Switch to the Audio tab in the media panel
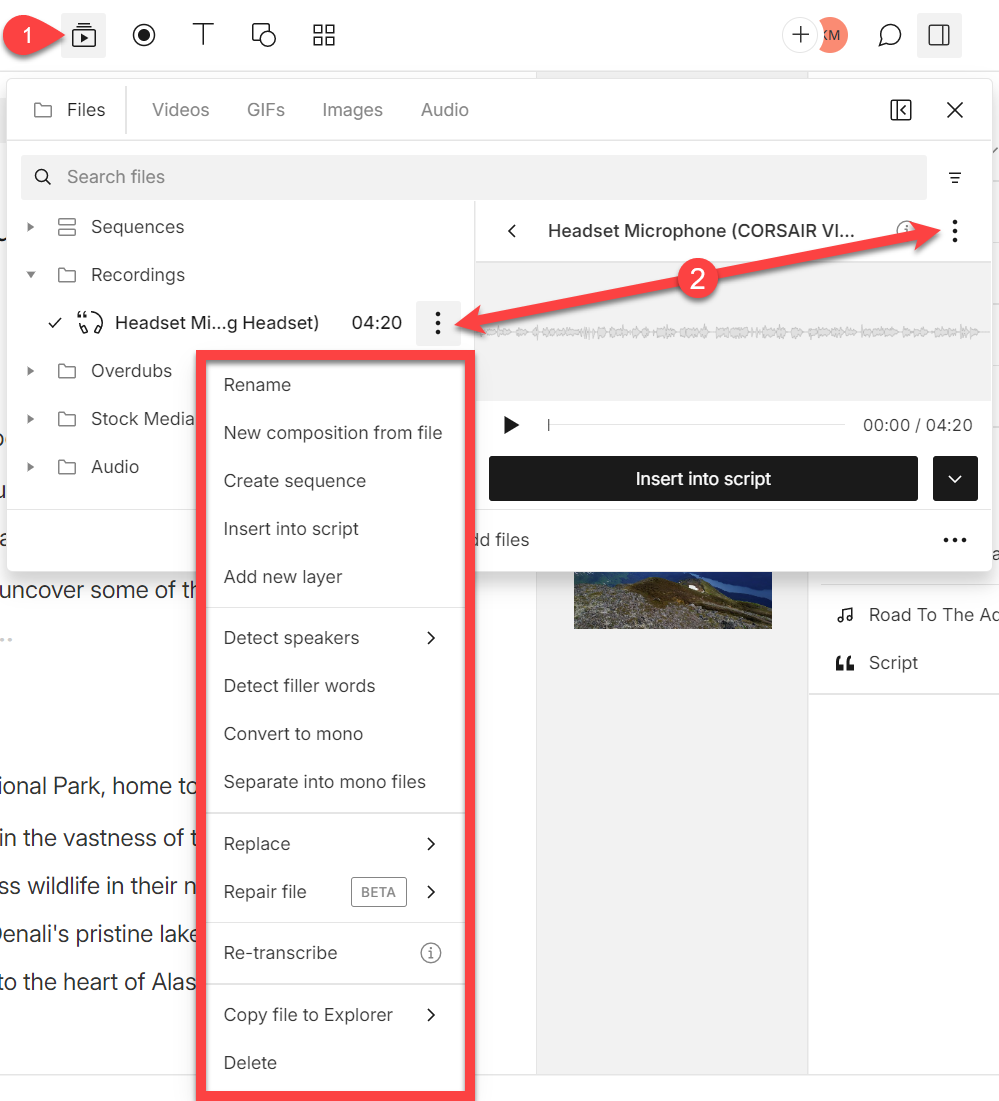 pos(444,110)
